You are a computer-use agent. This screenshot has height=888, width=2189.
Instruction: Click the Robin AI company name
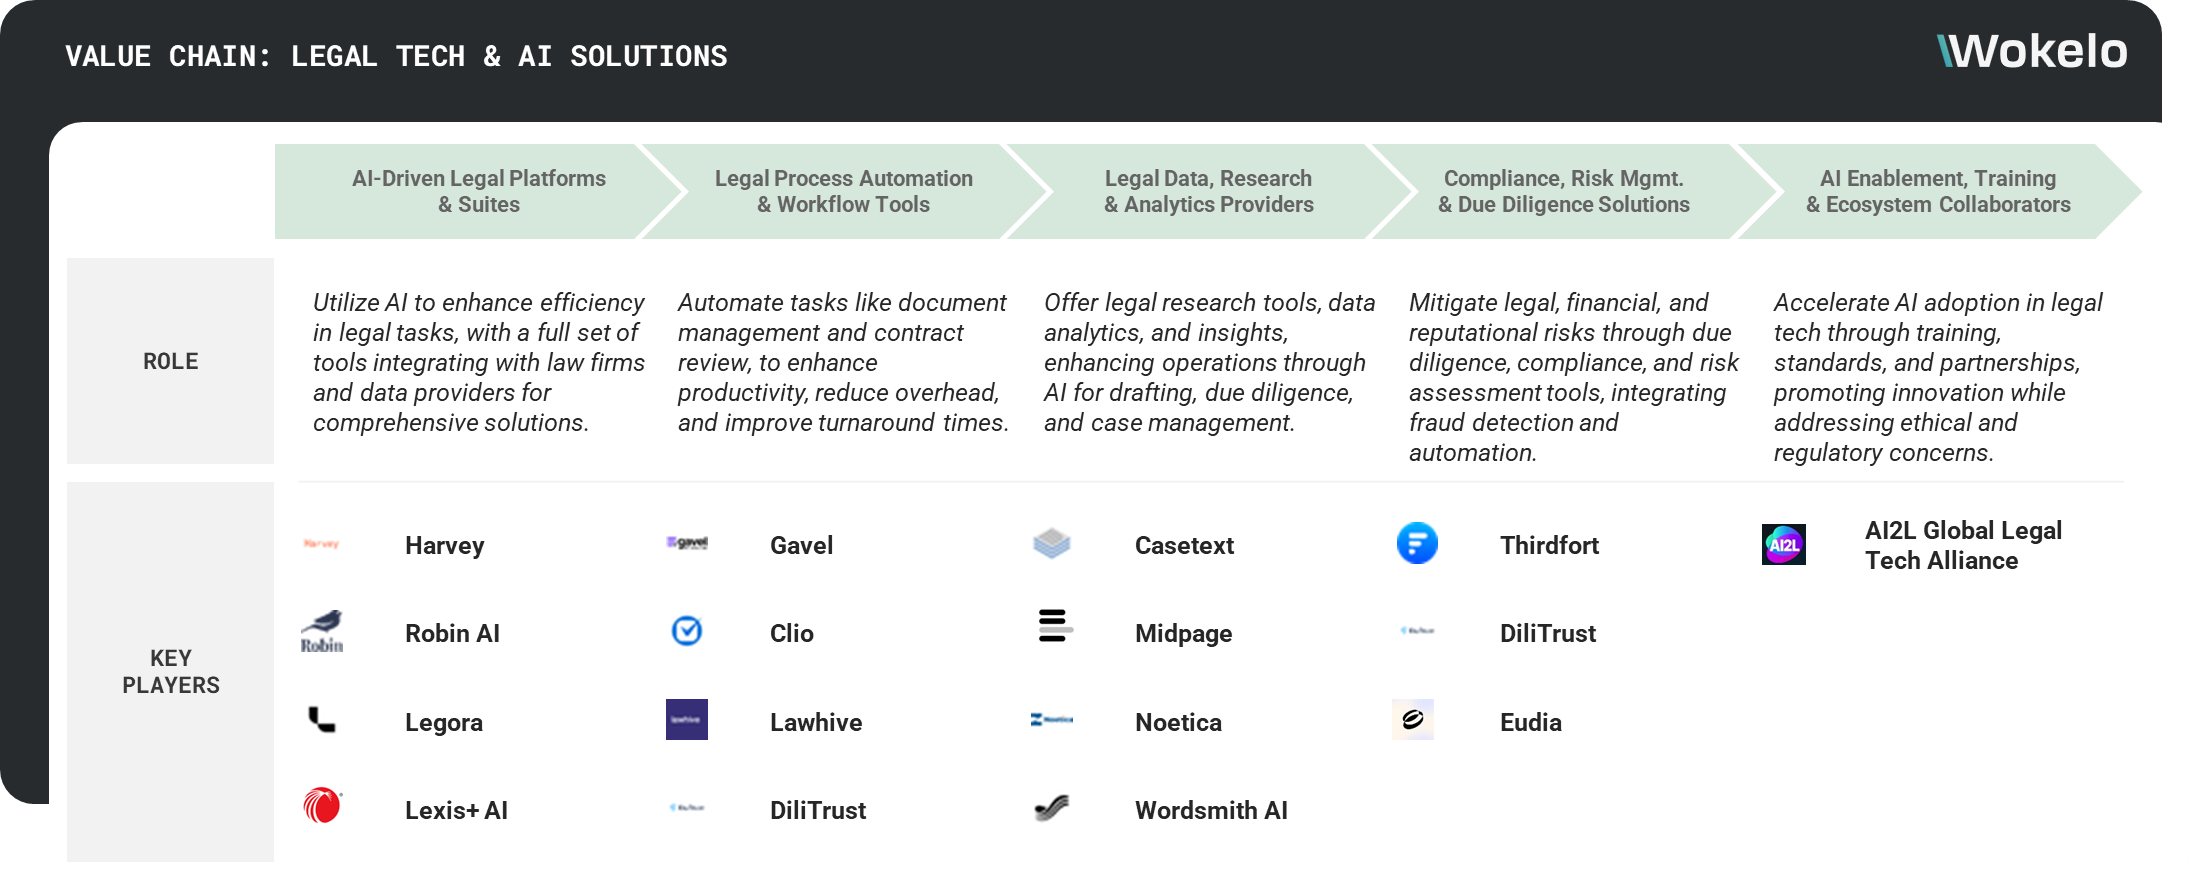click(452, 633)
